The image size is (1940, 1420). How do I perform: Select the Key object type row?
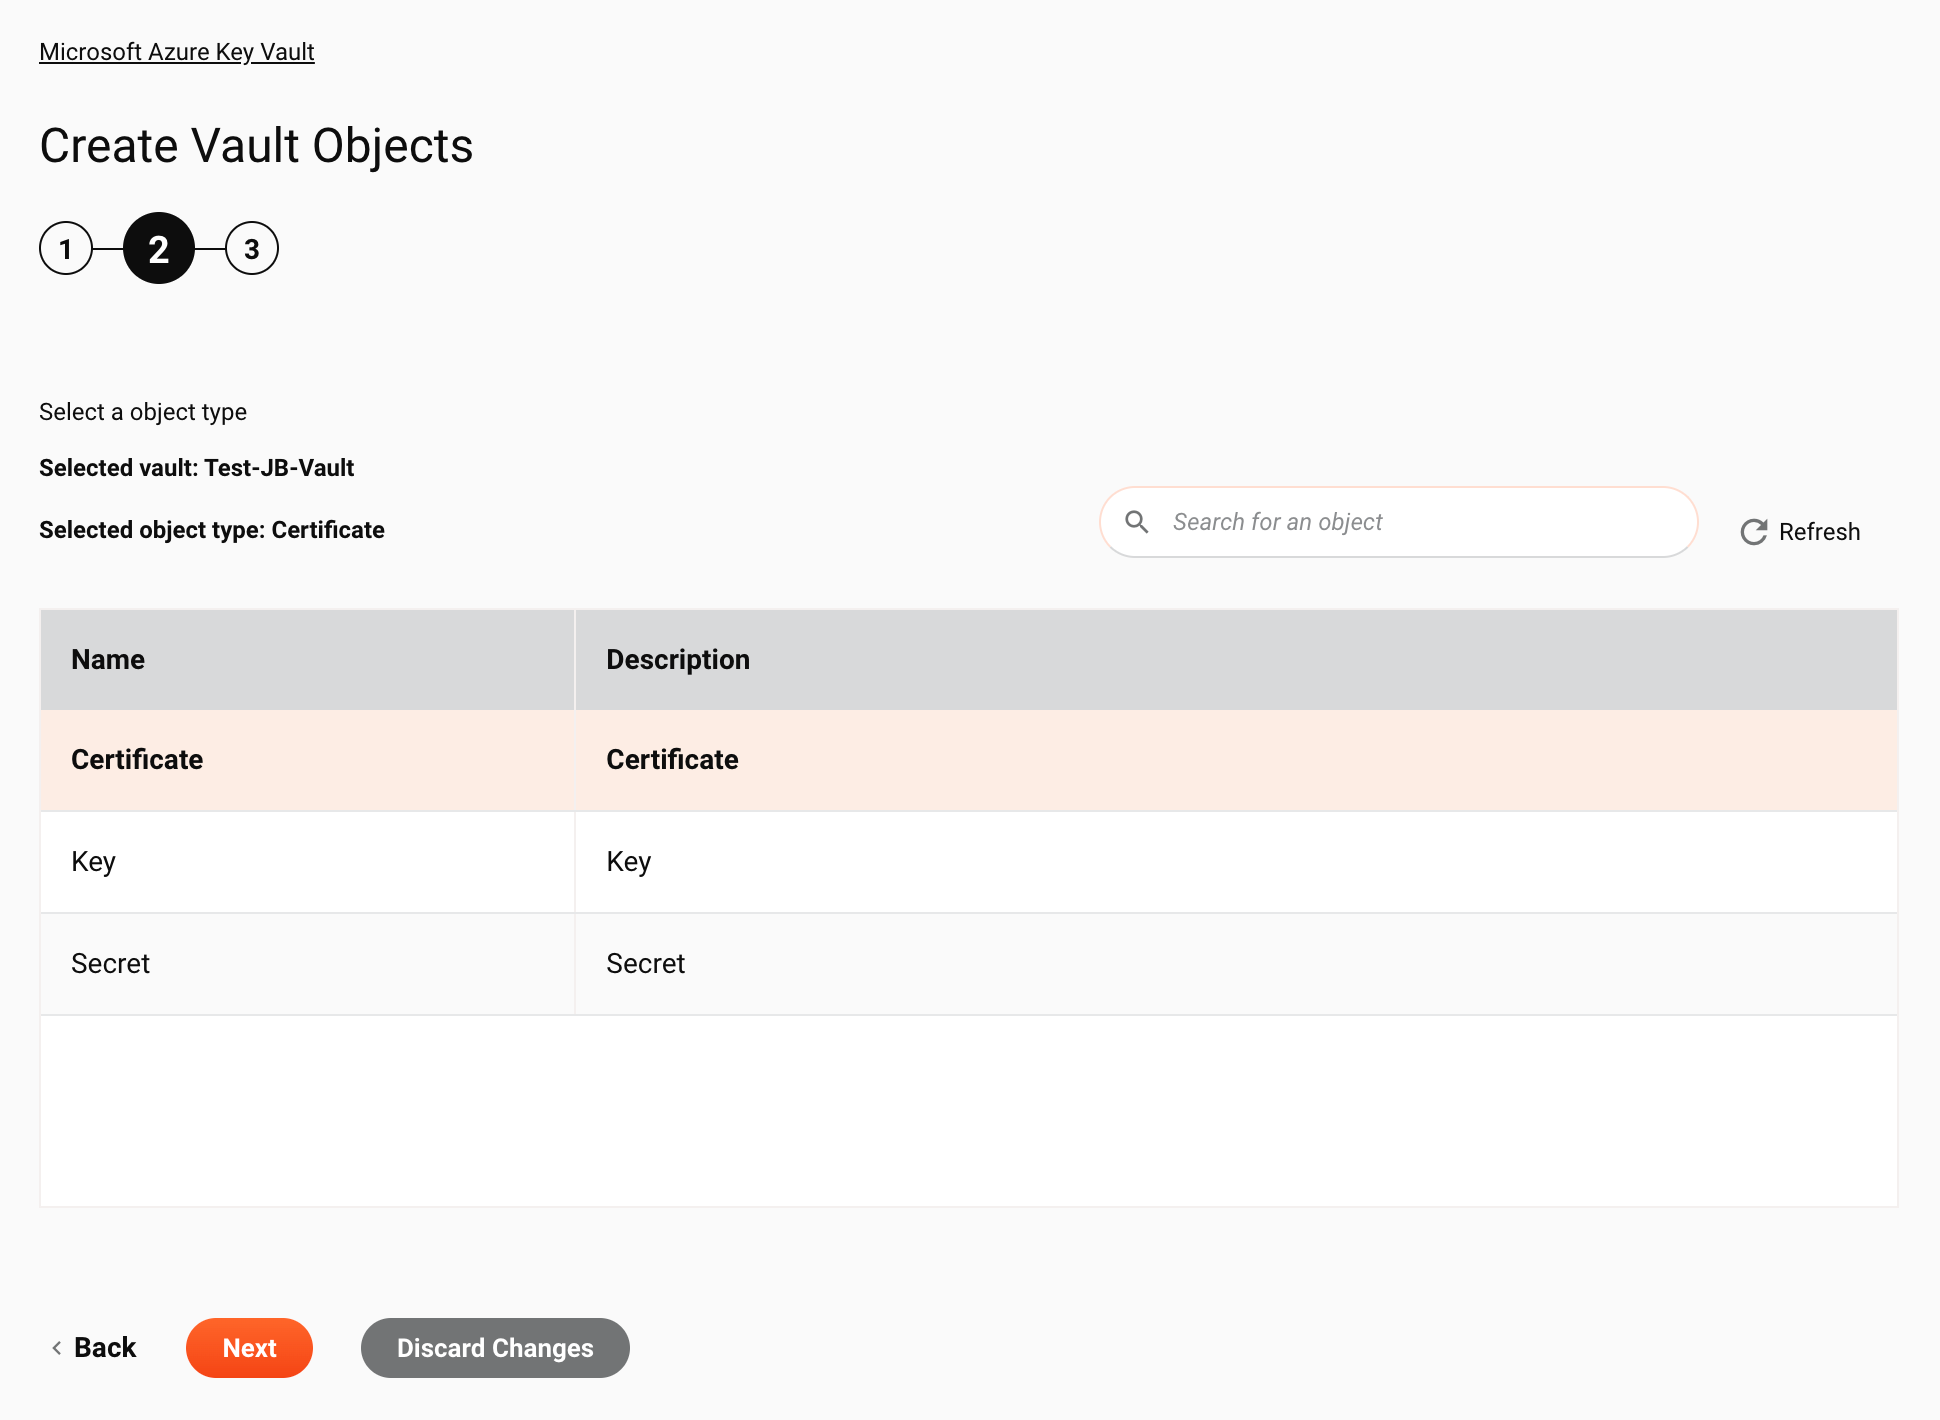(x=968, y=861)
